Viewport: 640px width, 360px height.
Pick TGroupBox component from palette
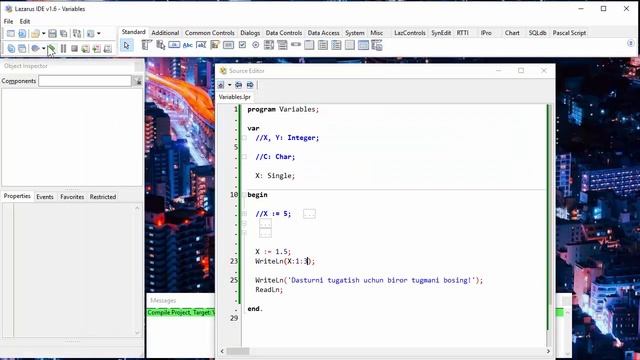pos(309,45)
